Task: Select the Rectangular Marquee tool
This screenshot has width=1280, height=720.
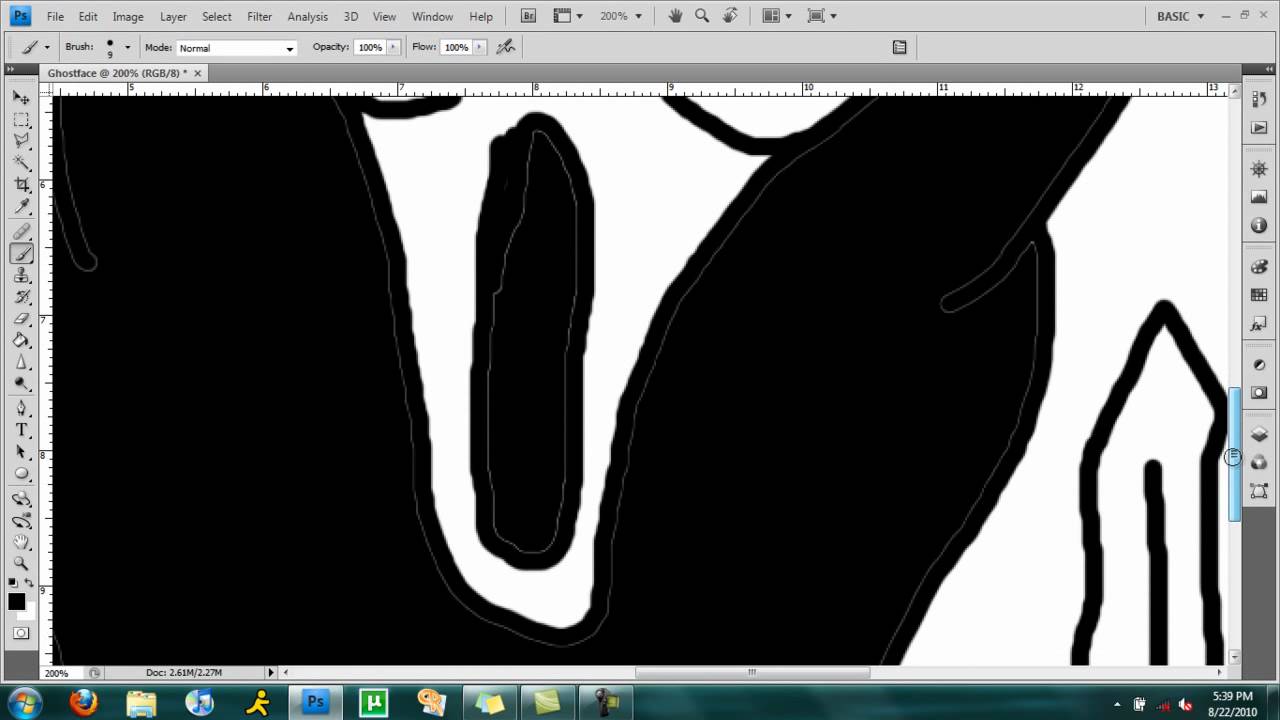Action: 21,119
